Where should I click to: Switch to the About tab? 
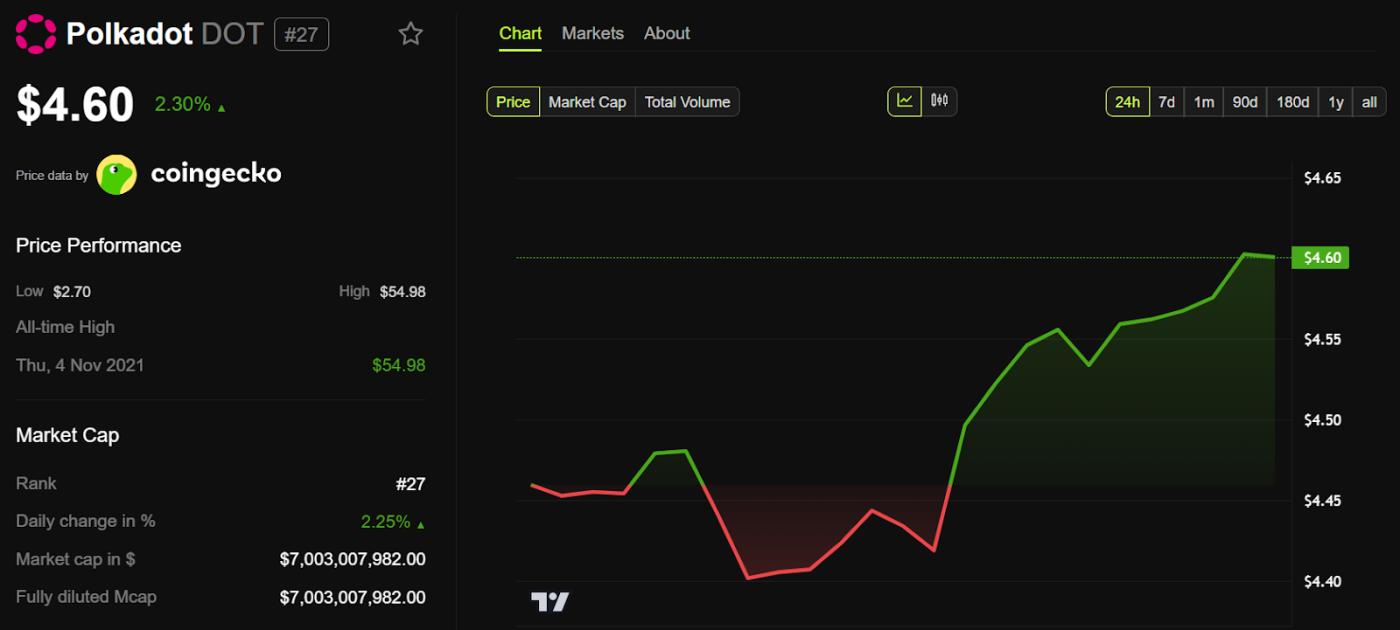666,32
